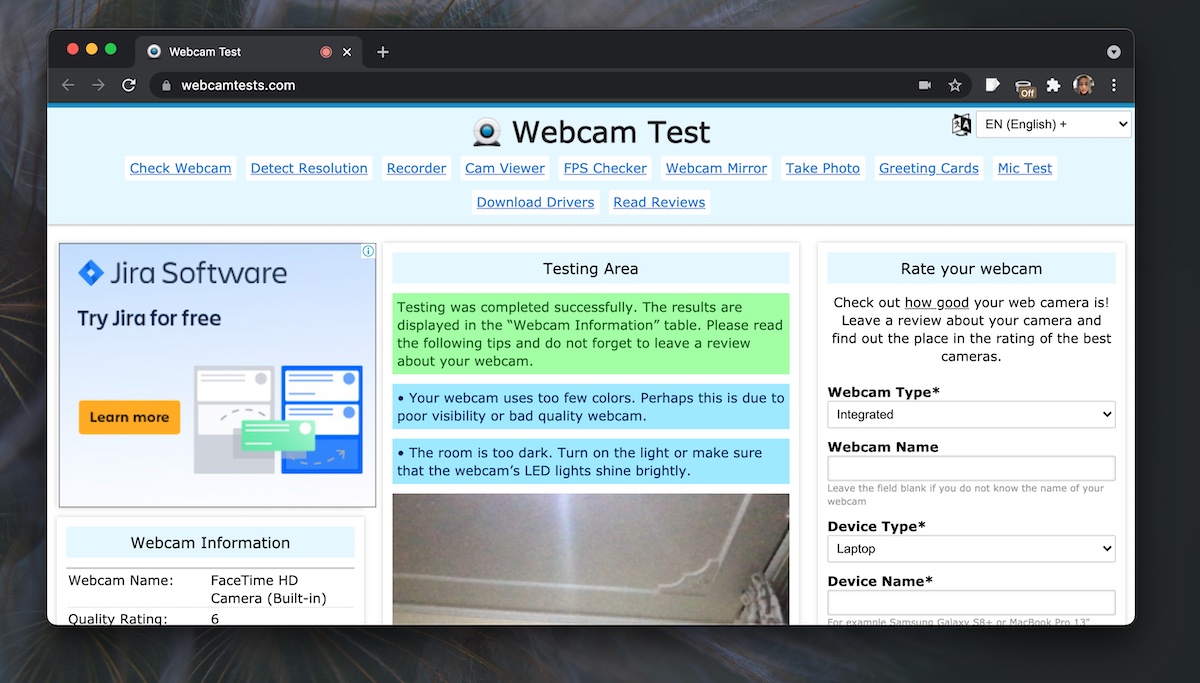Click the ad info icon on Jira ad
This screenshot has height=683, width=1200.
(x=368, y=251)
